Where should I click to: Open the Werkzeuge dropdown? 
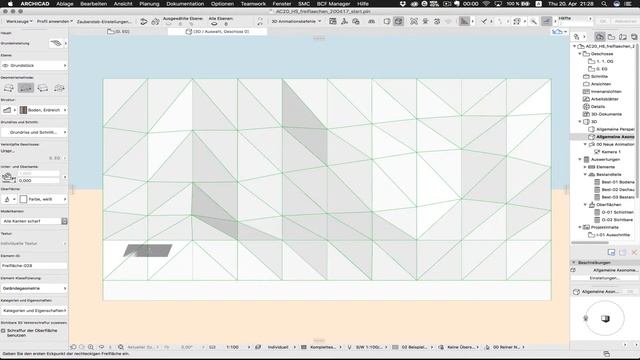(18, 21)
